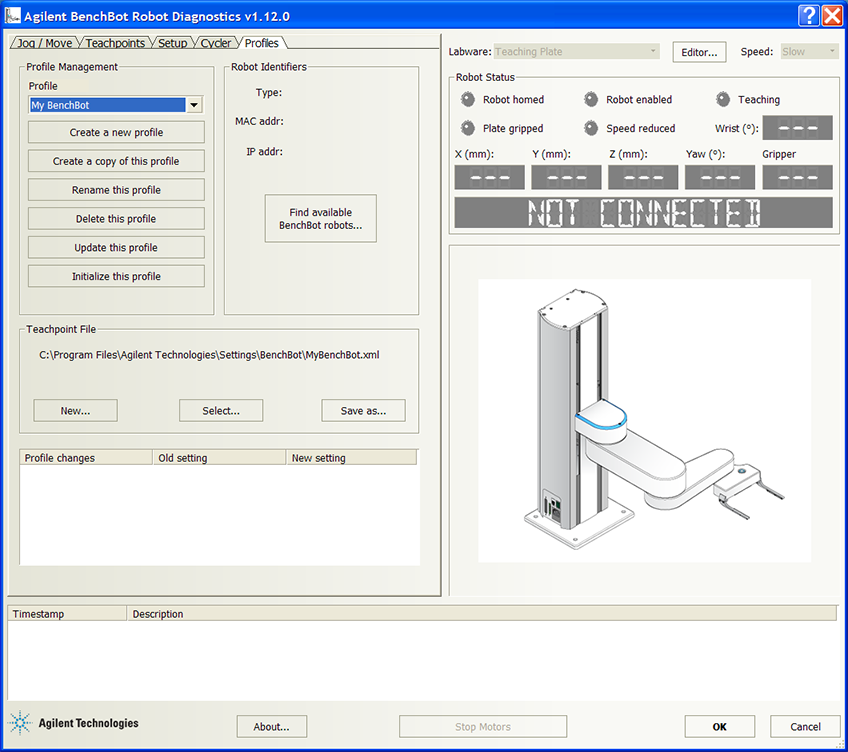The image size is (848, 752).
Task: Click the Save as... teachpoint file button
Action: coord(363,410)
